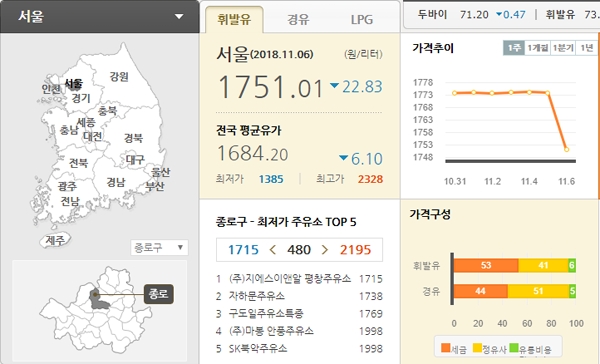Select 서울 on the Korea map

tap(73, 83)
